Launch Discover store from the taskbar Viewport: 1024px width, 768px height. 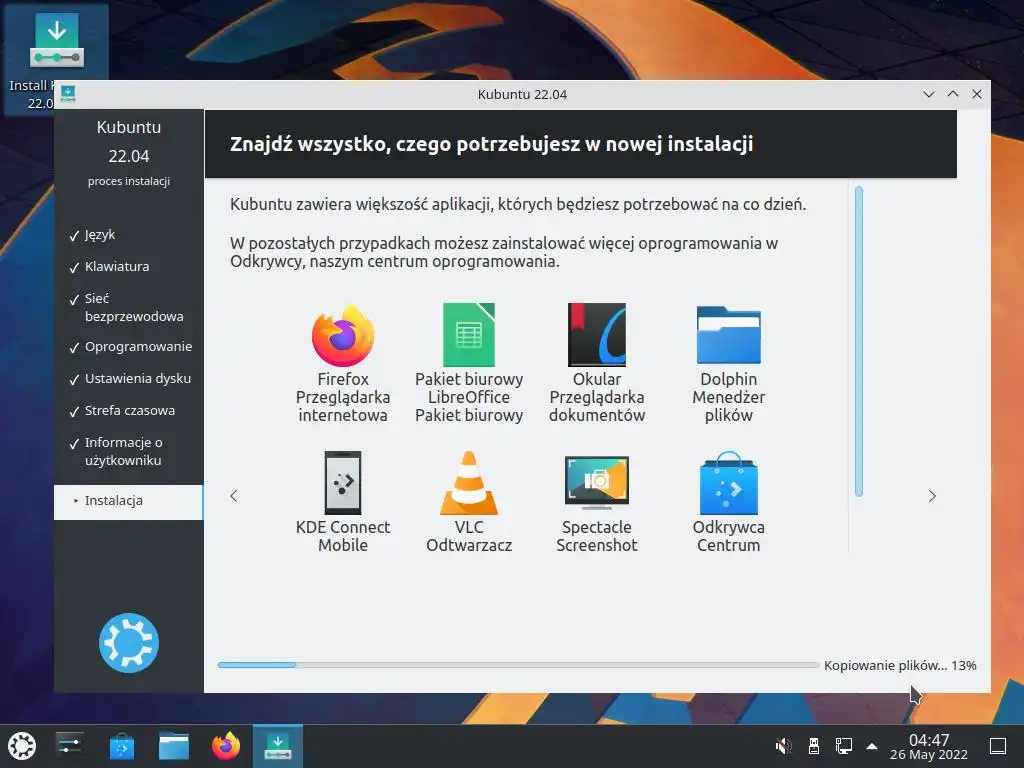click(x=121, y=746)
